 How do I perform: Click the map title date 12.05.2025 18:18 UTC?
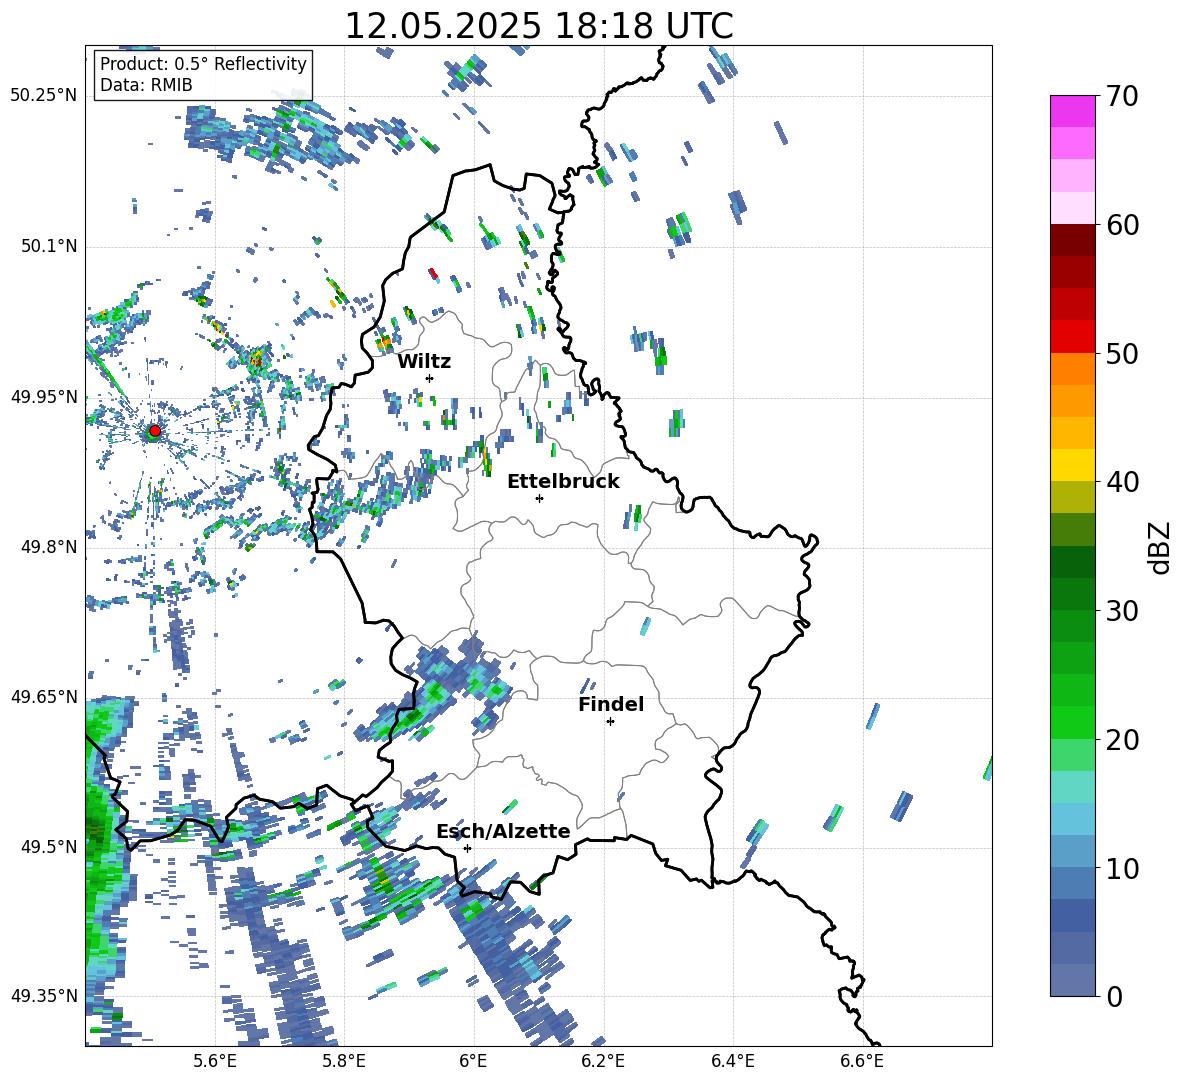pyautogui.click(x=539, y=26)
